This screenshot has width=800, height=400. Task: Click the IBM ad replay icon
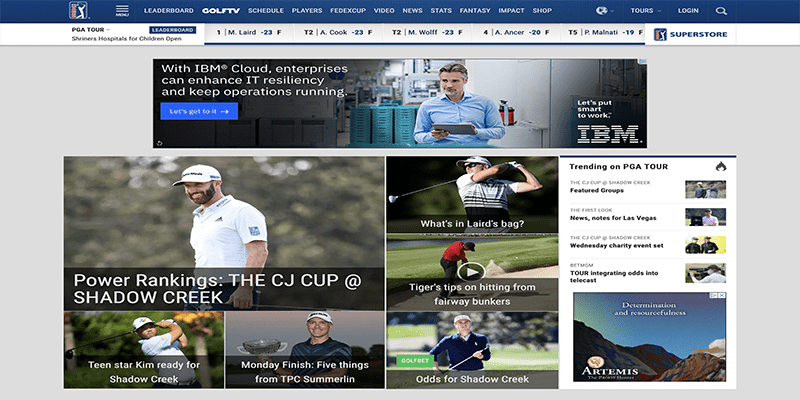(160, 143)
